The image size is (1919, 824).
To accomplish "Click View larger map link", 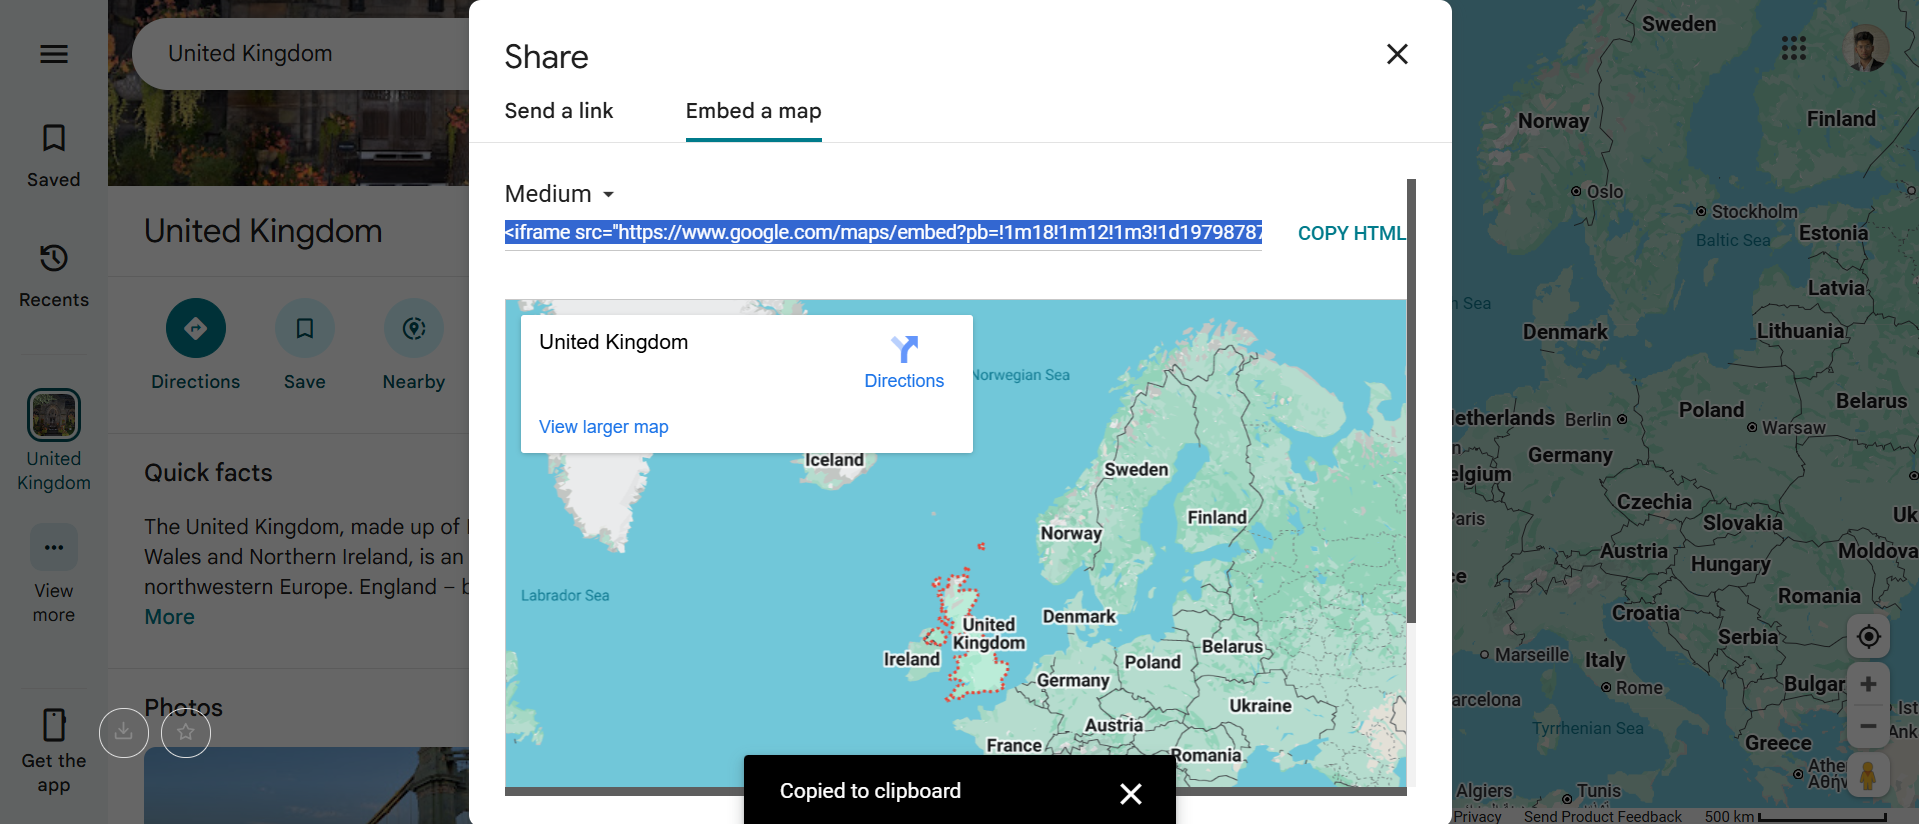I will point(603,427).
